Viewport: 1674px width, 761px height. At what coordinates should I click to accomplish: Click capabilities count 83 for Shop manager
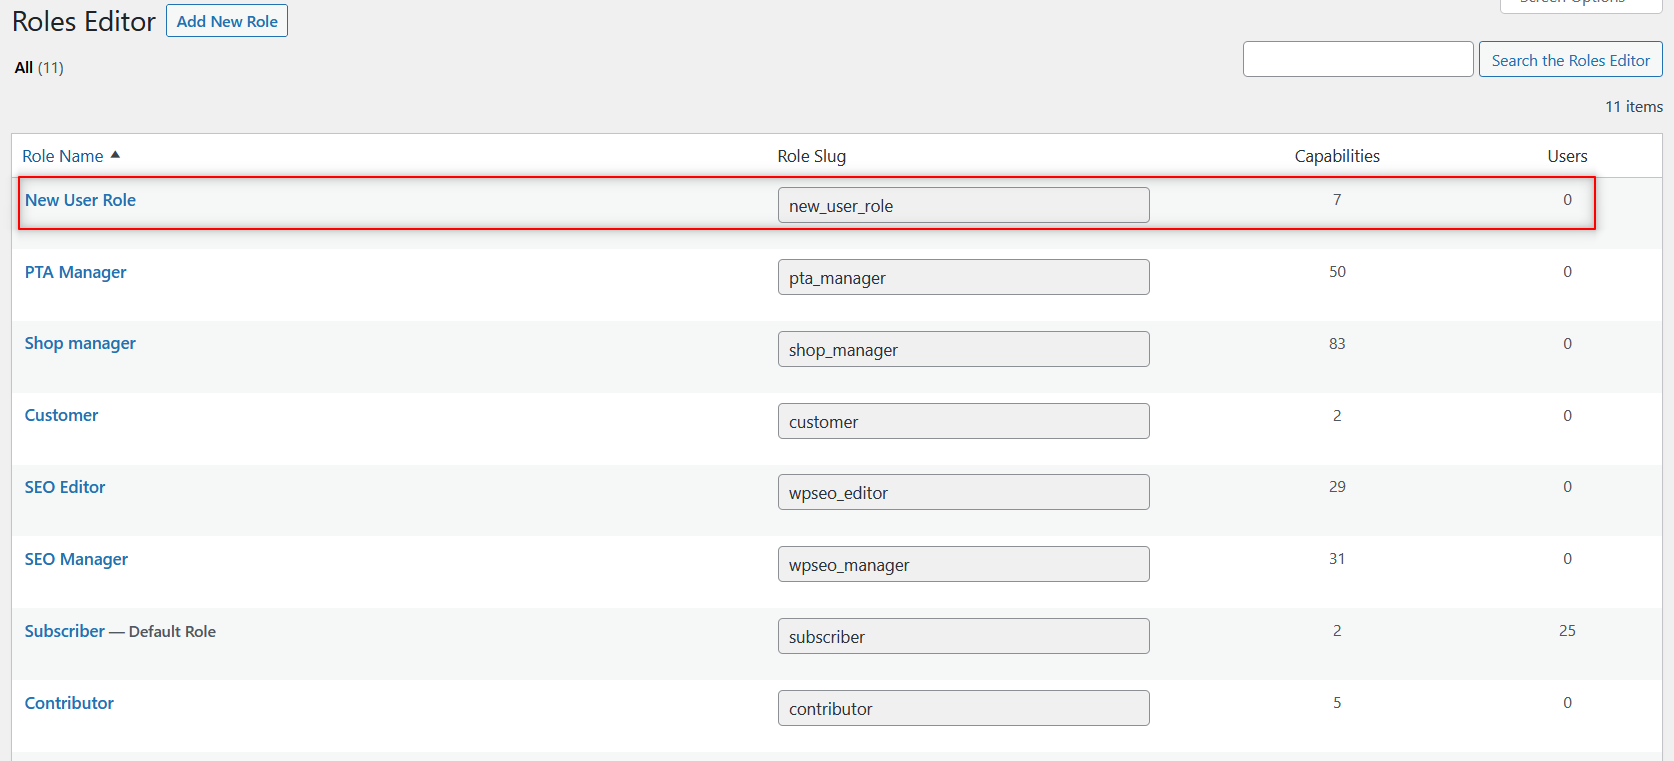pyautogui.click(x=1337, y=343)
